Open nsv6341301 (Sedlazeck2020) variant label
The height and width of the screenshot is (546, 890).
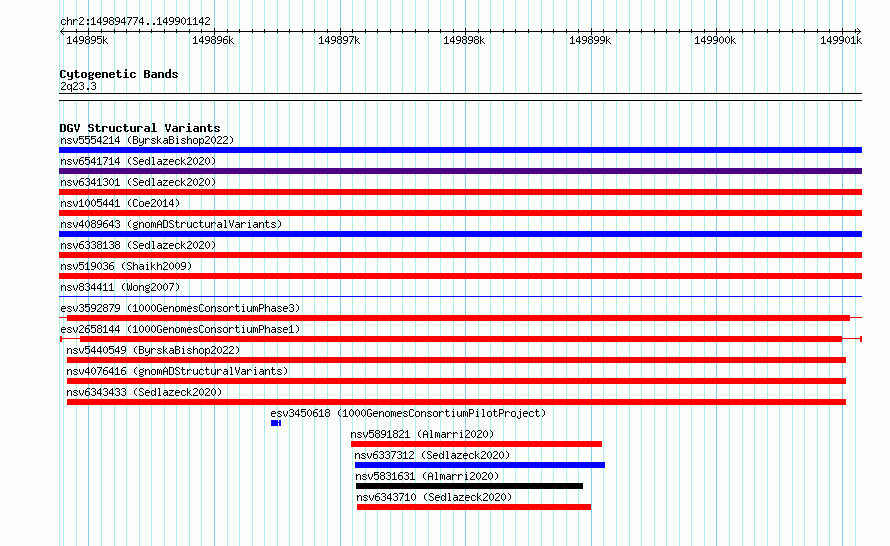click(138, 182)
